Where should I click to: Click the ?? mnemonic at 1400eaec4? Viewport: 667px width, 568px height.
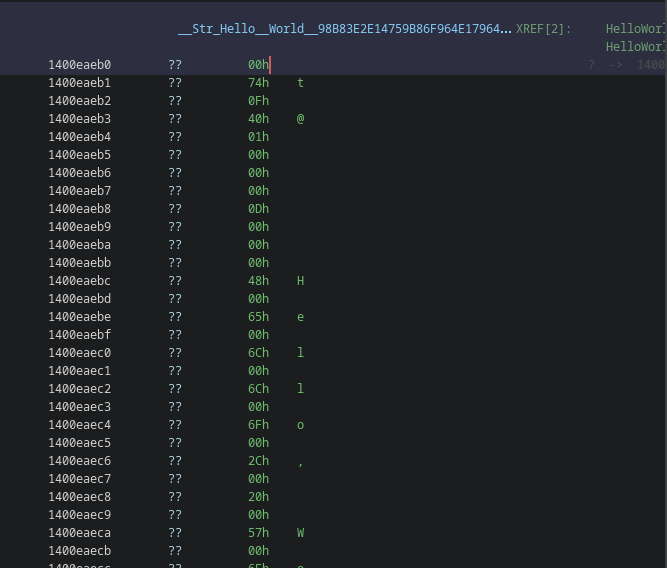175,425
